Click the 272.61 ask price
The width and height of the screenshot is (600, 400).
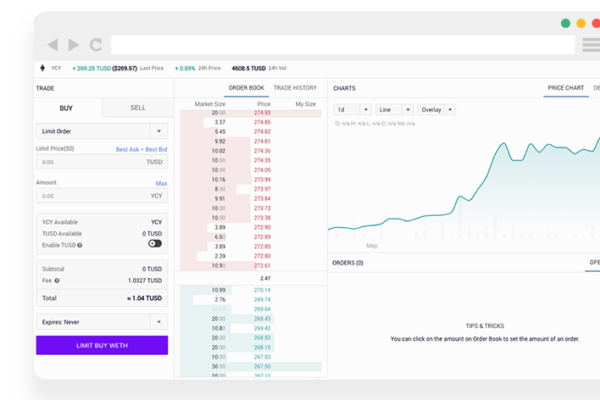[x=262, y=266]
